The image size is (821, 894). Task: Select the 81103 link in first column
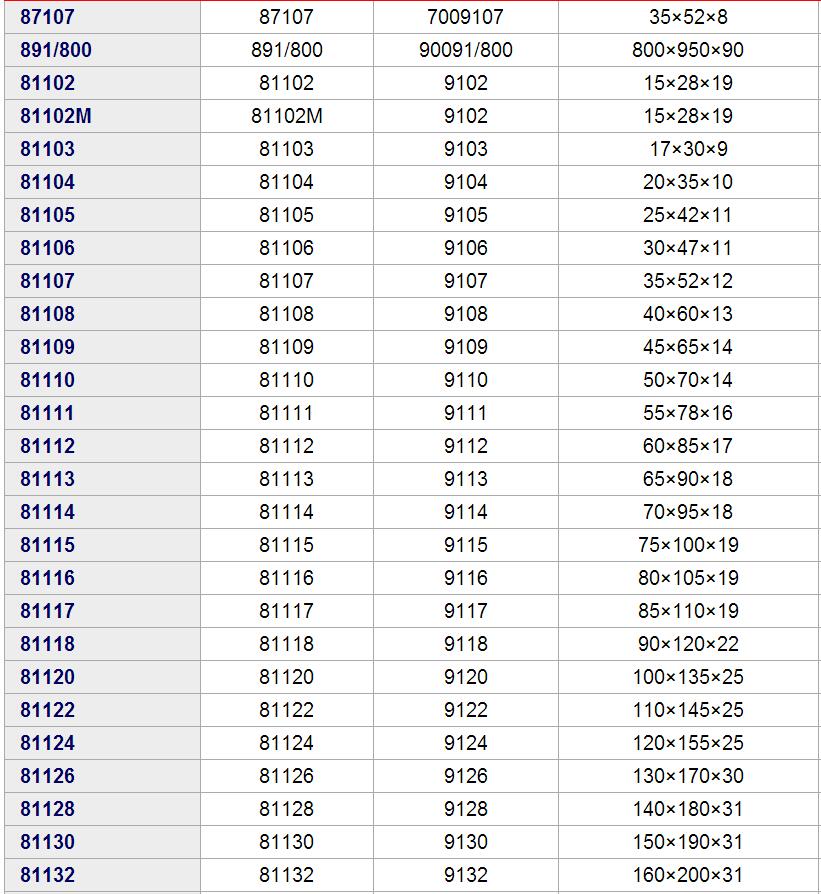point(47,149)
